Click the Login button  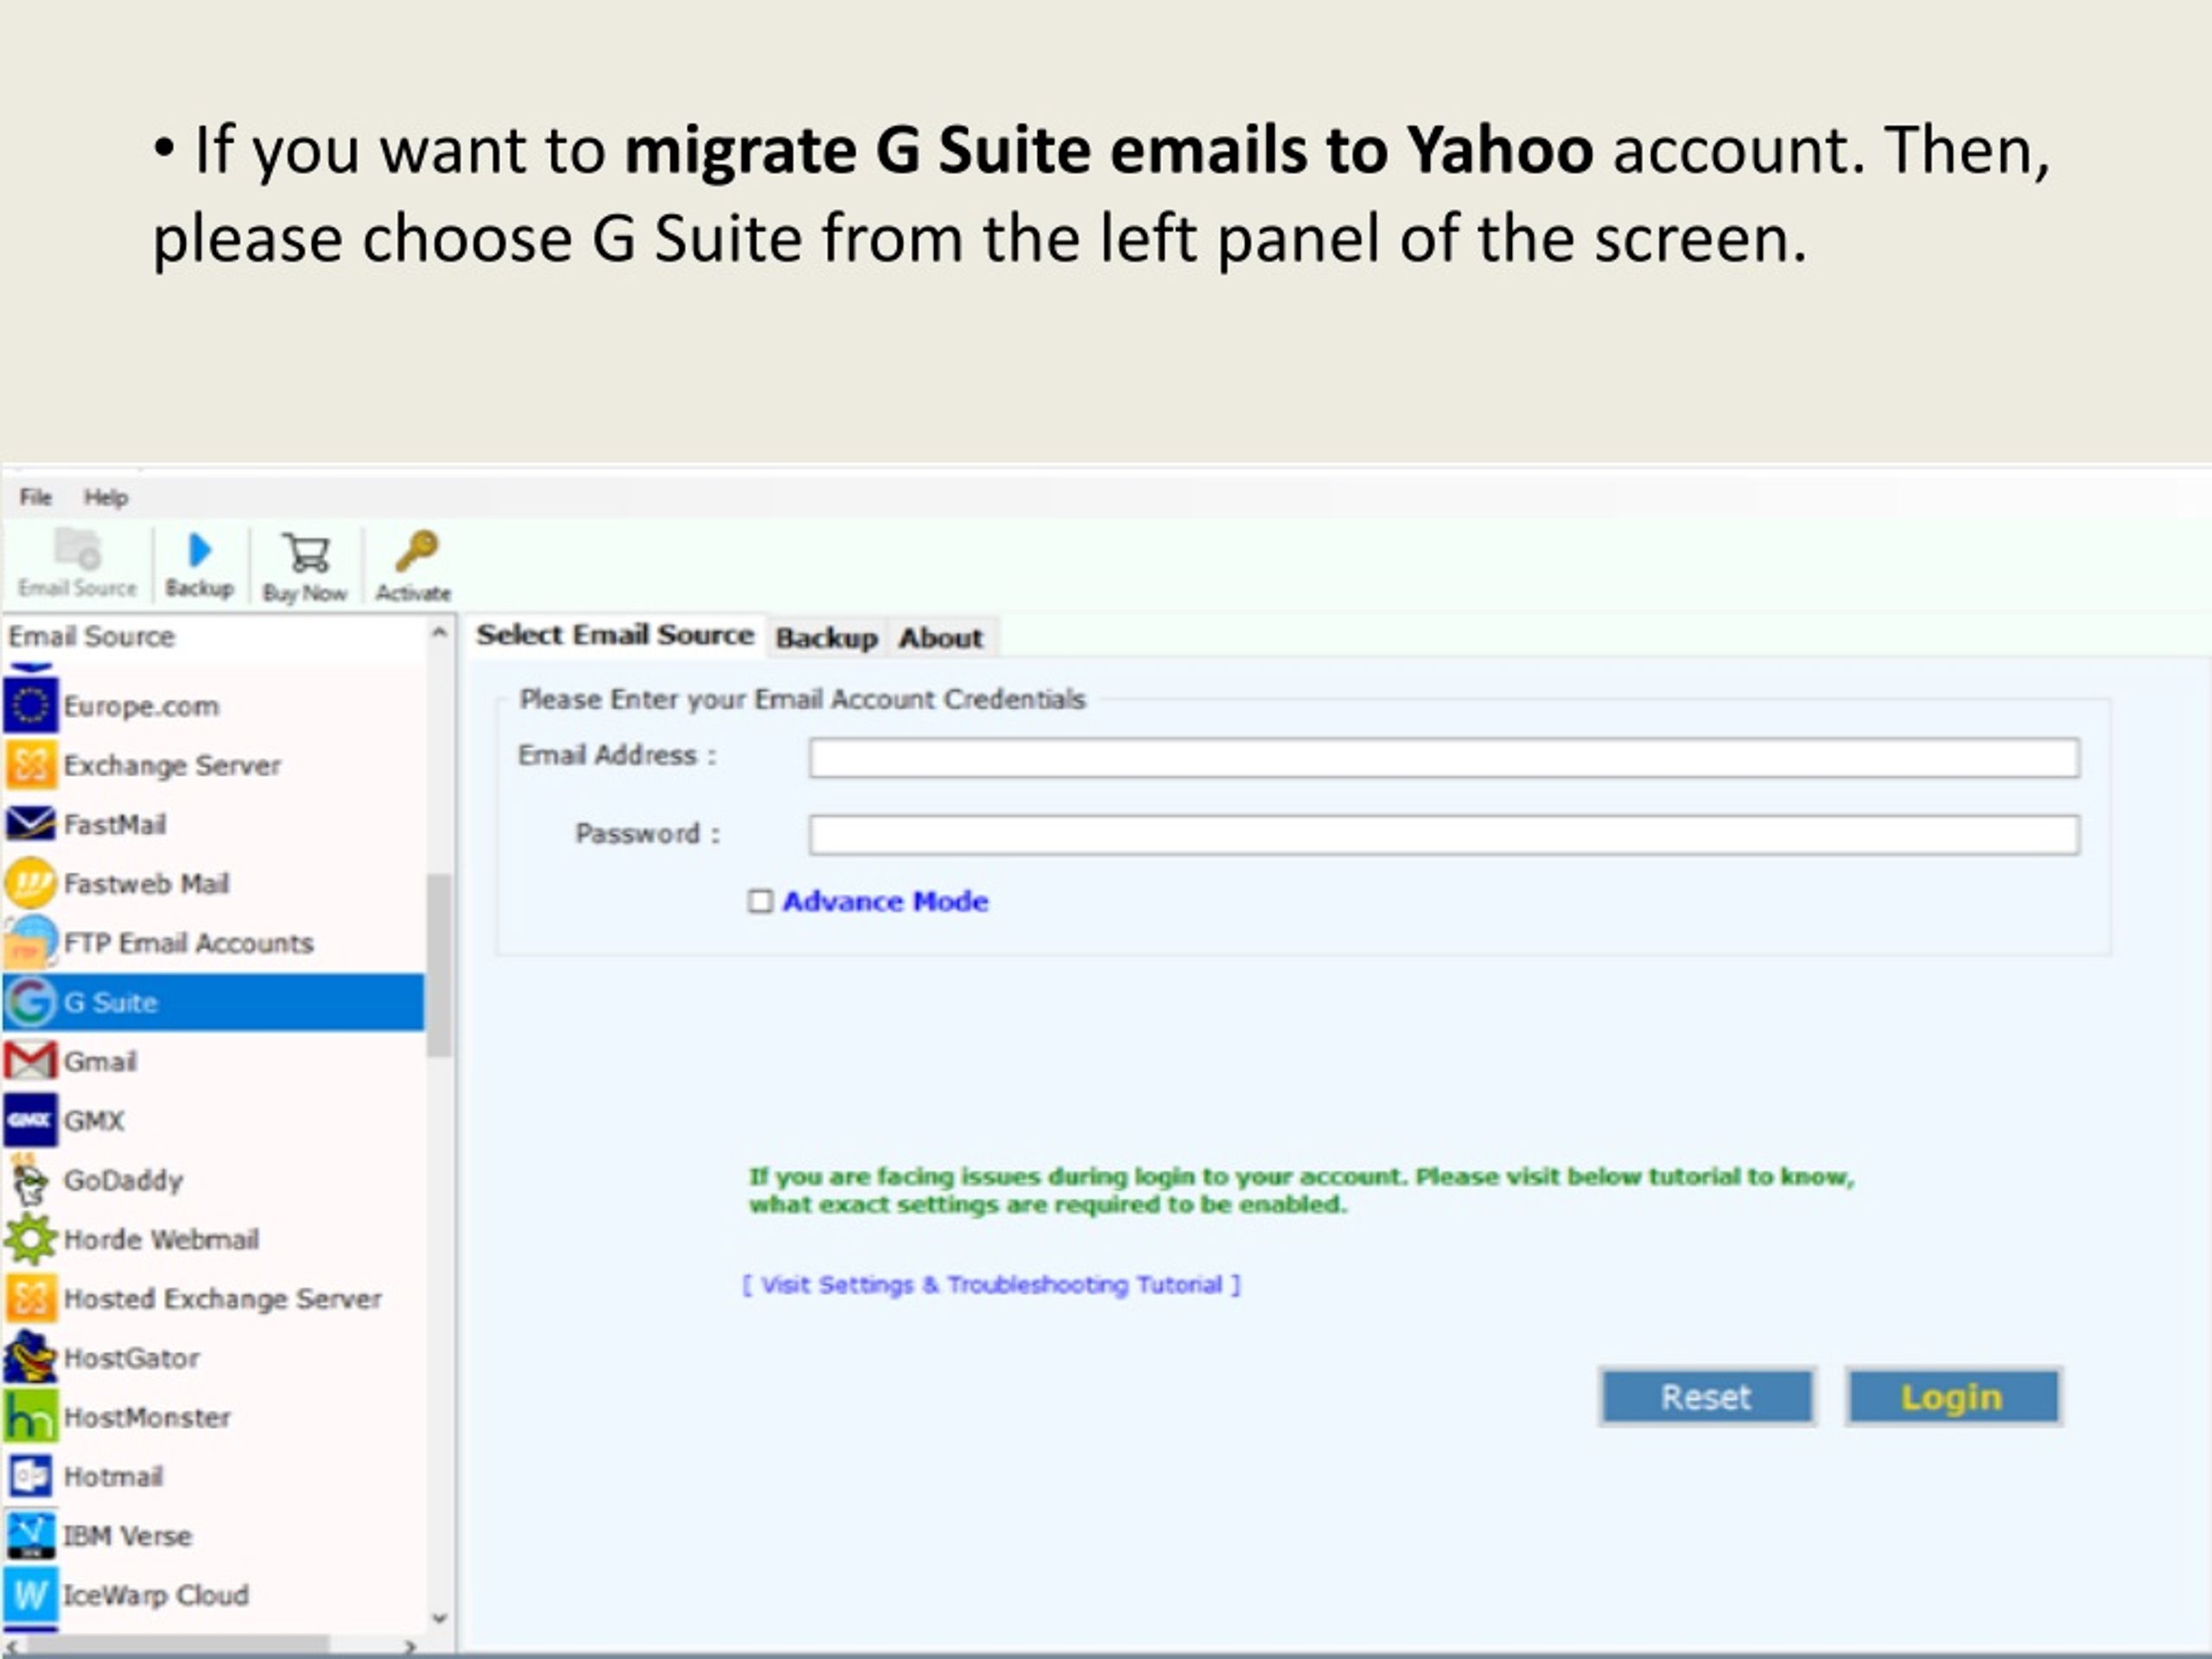1952,1396
